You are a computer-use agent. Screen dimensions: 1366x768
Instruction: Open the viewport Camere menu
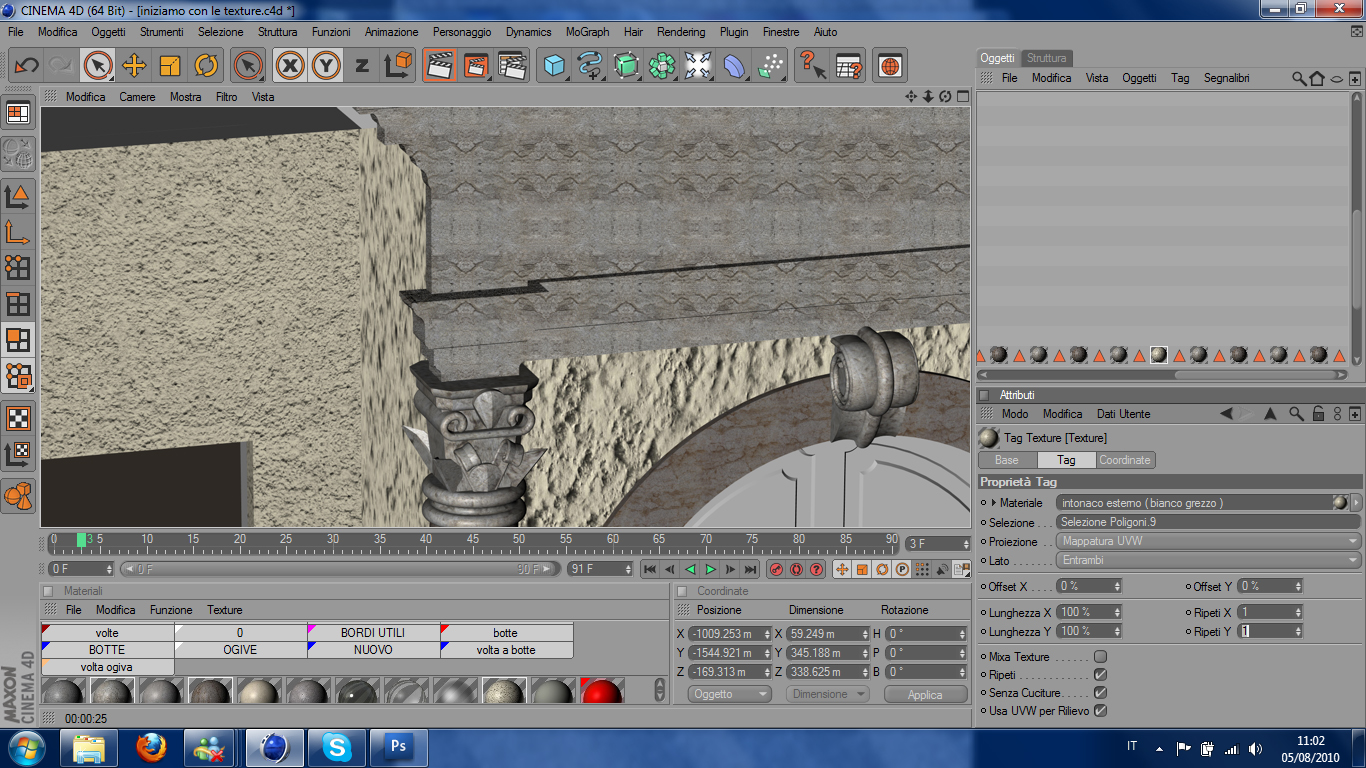coord(137,97)
